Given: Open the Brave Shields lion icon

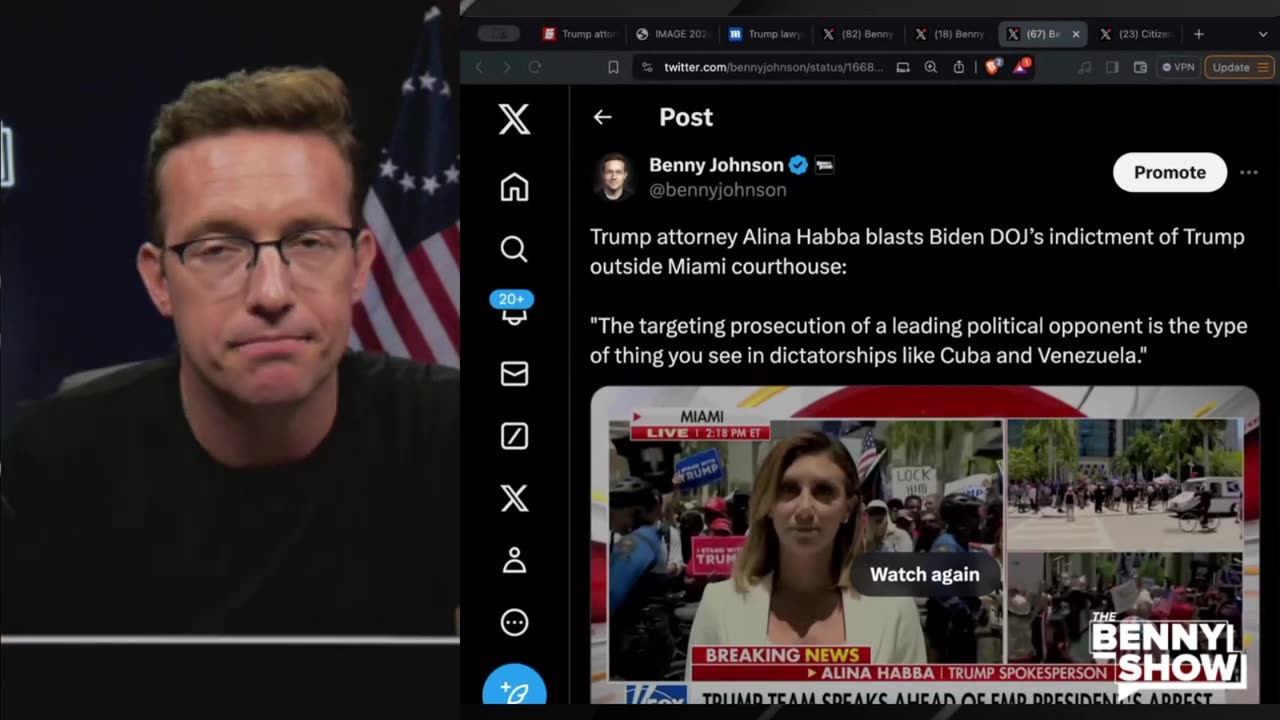Looking at the screenshot, I should 993,67.
